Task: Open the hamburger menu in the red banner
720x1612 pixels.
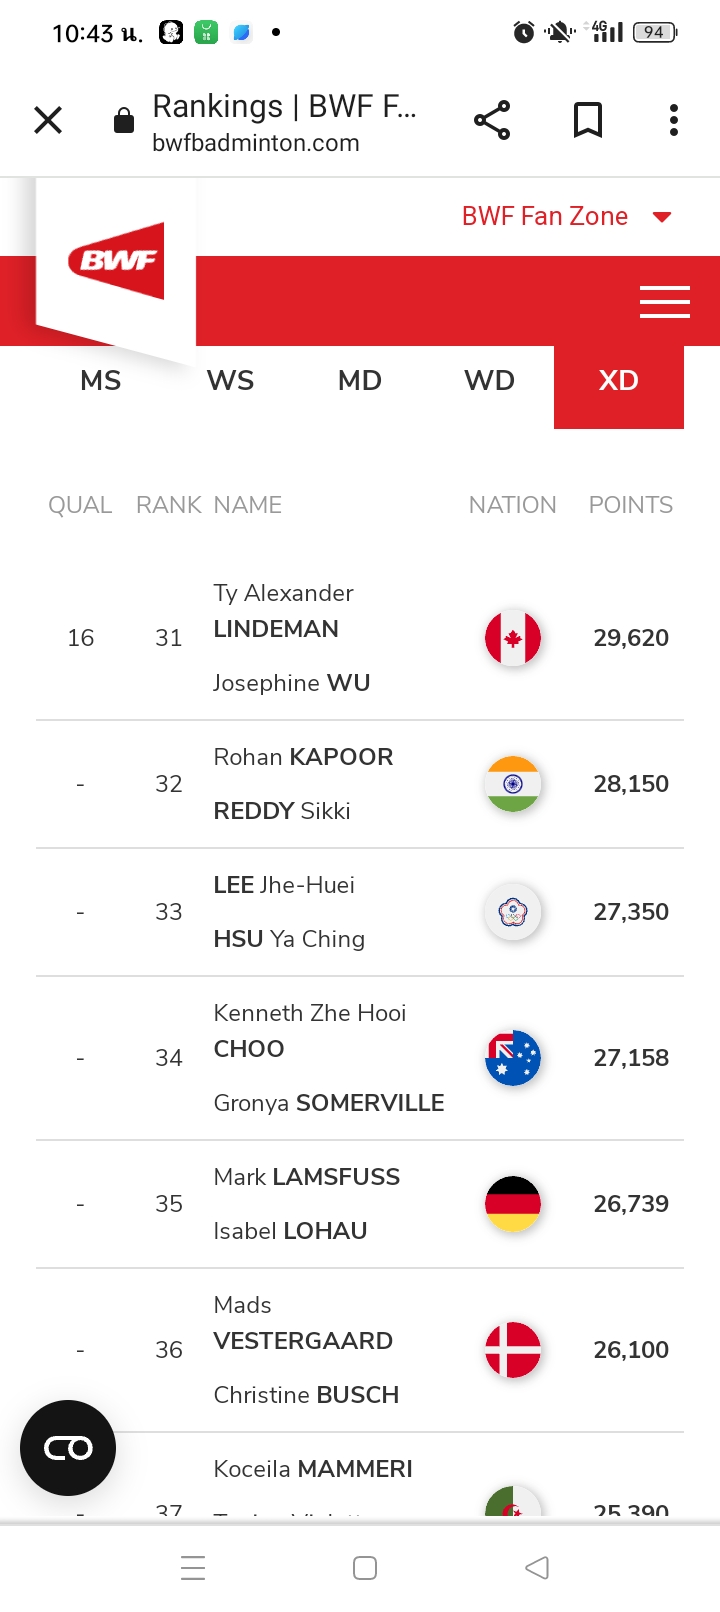Action: 664,301
